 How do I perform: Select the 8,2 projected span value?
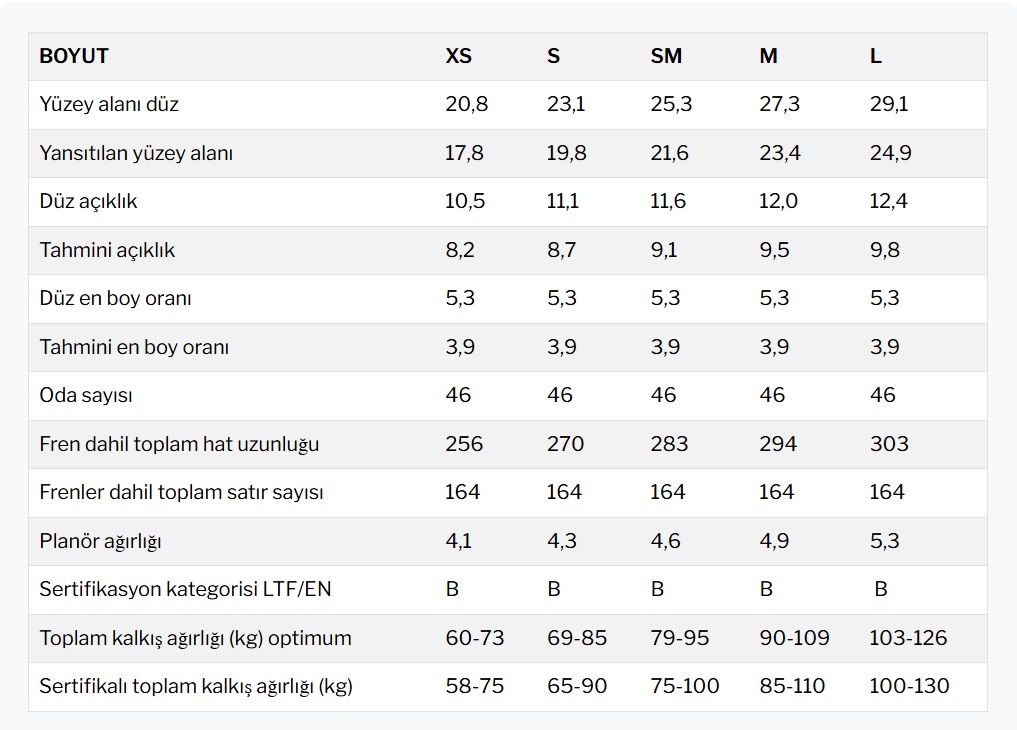(460, 250)
